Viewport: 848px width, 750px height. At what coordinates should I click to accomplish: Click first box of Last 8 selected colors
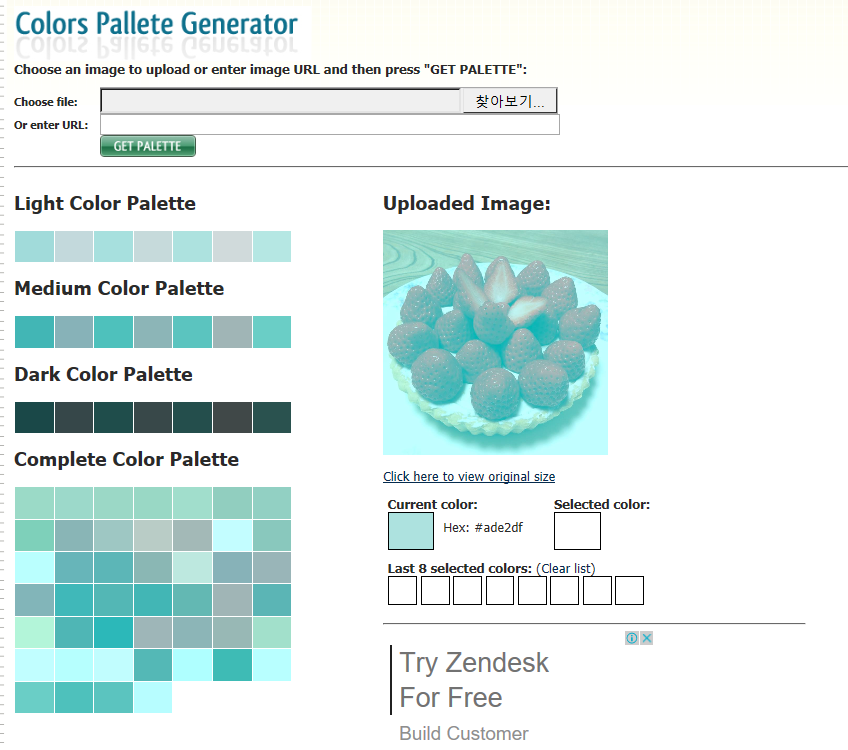click(402, 591)
